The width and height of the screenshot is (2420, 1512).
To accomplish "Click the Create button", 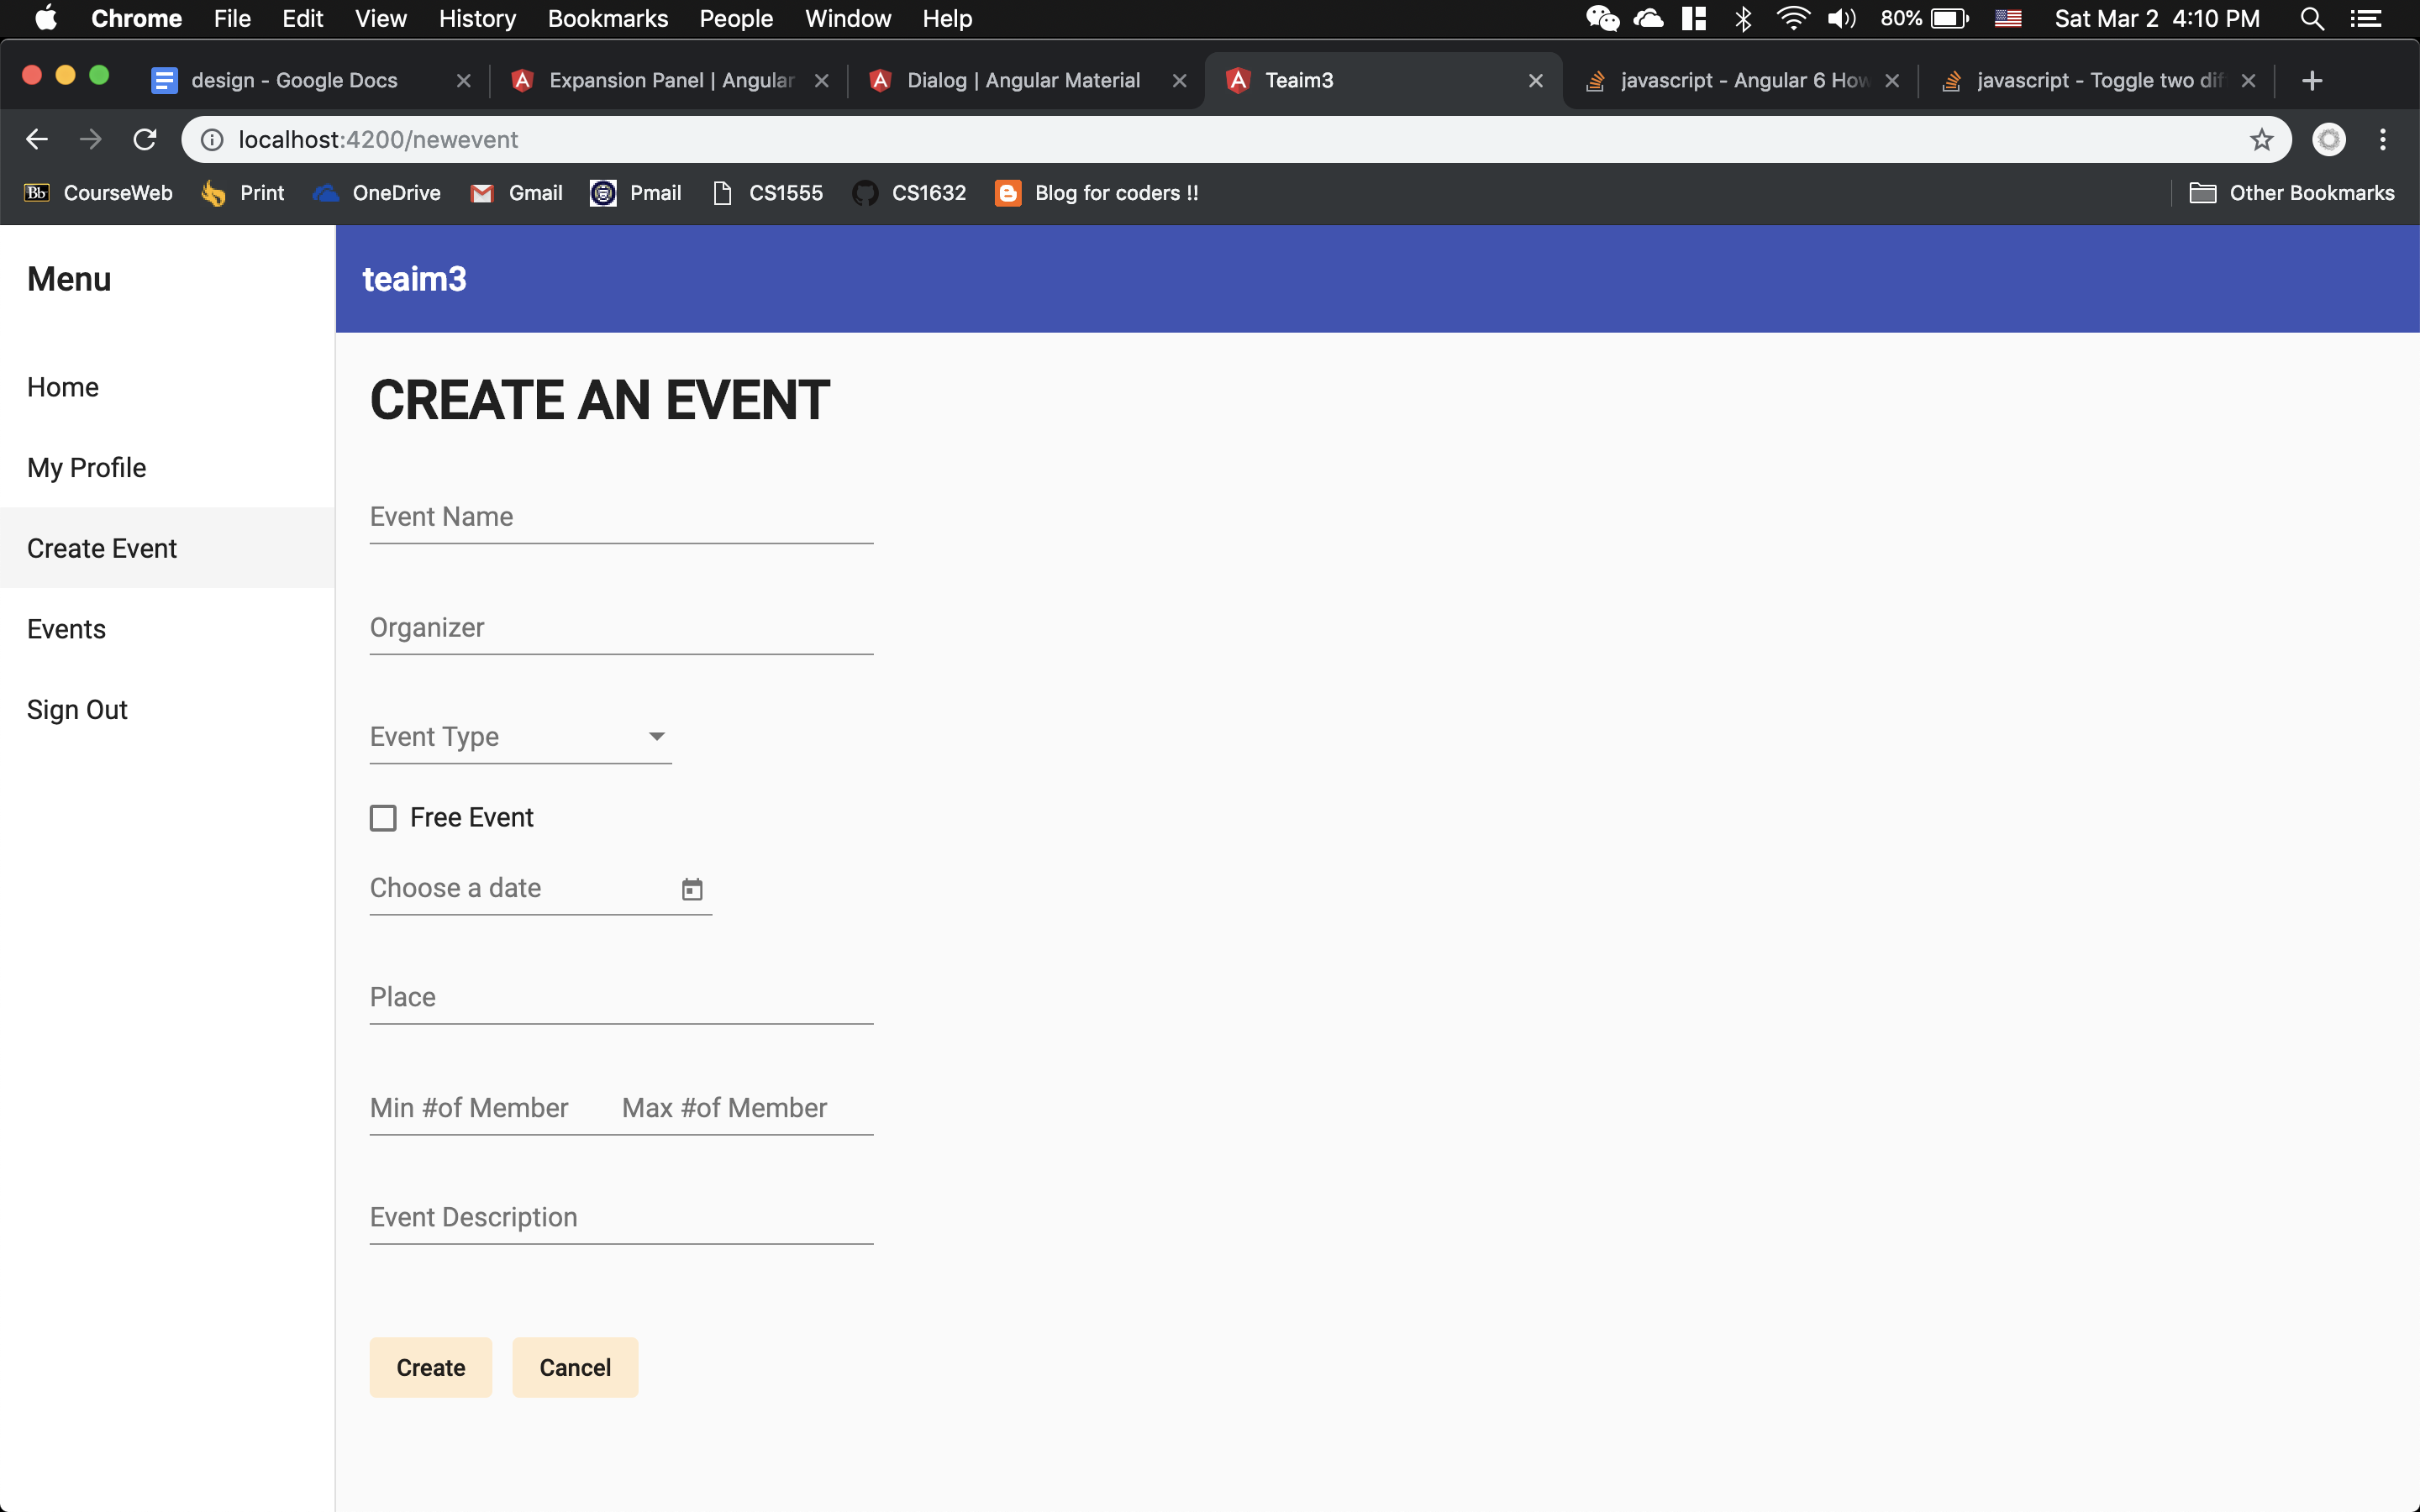I will (x=430, y=1367).
